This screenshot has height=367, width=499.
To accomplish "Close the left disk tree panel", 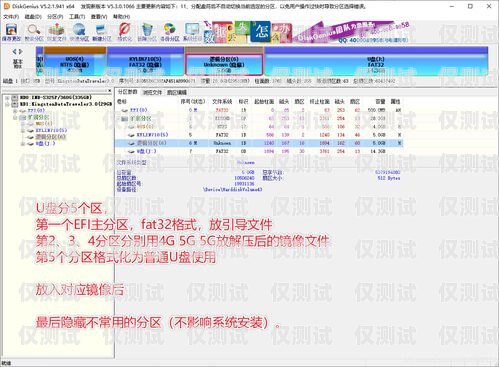I will coord(110,90).
